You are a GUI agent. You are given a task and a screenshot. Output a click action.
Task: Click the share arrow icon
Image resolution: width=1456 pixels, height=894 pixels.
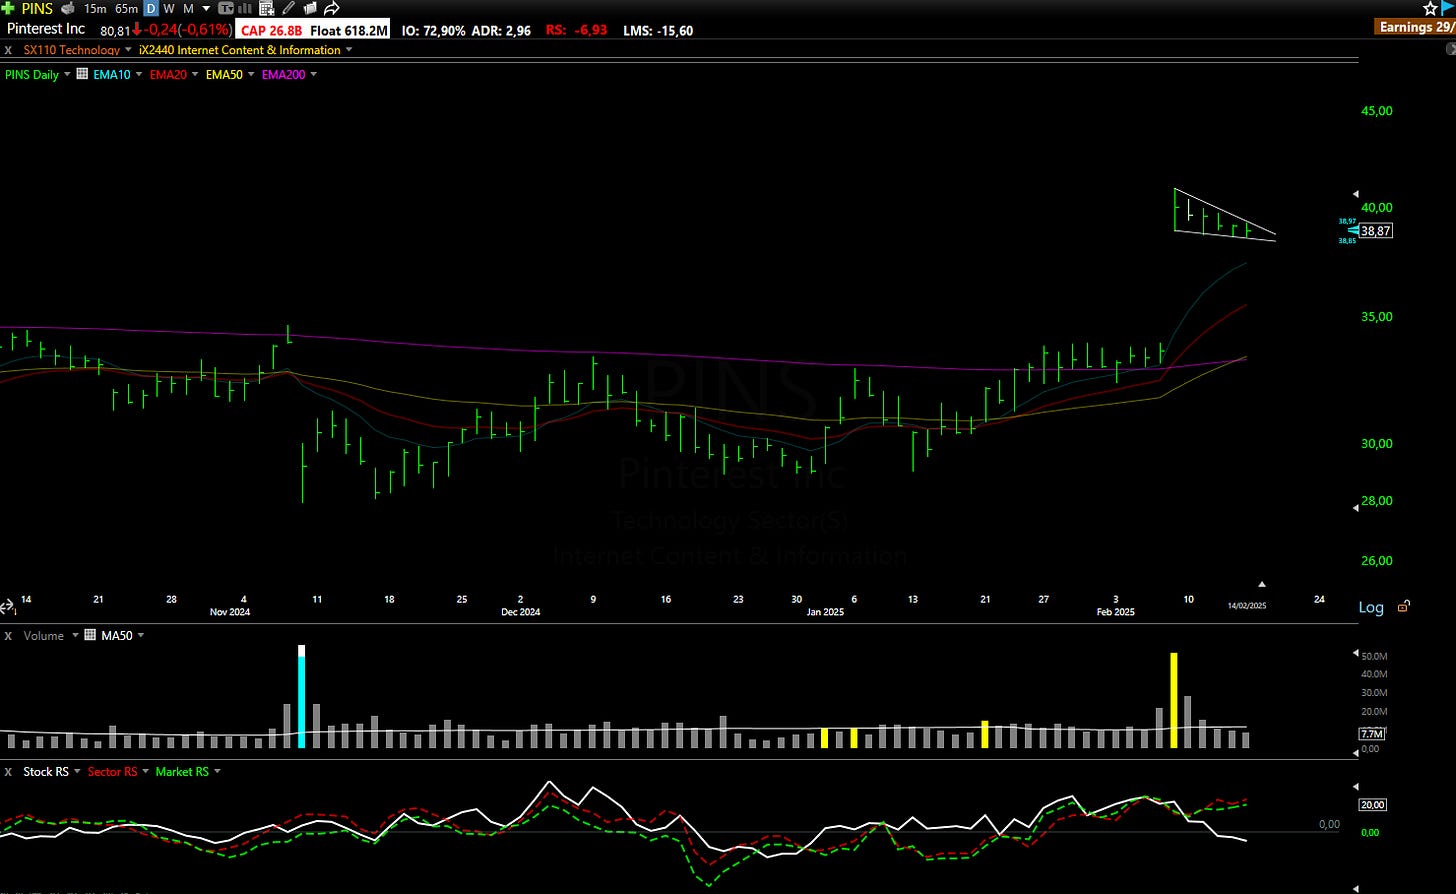(x=332, y=8)
